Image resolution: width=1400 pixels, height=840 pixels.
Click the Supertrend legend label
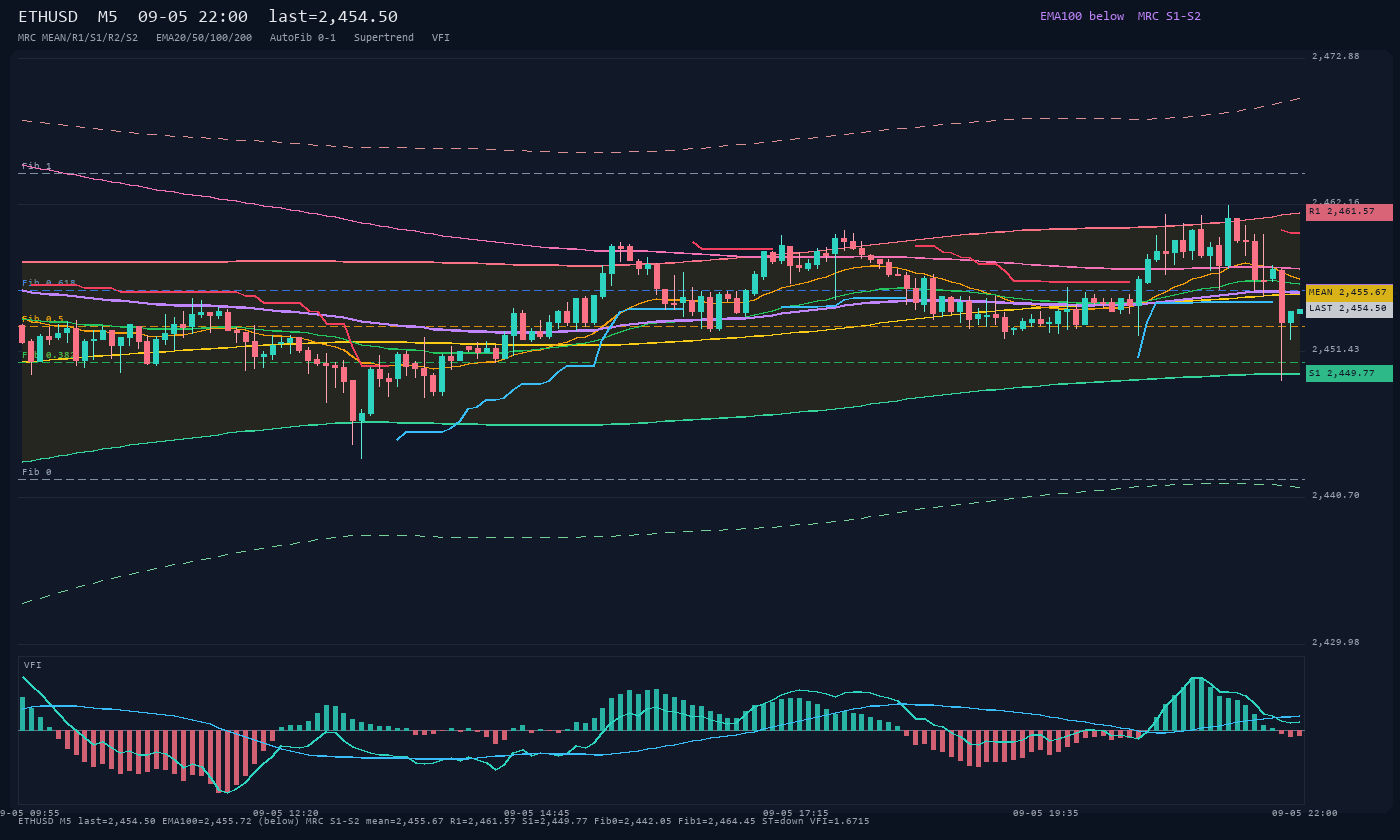(x=384, y=37)
